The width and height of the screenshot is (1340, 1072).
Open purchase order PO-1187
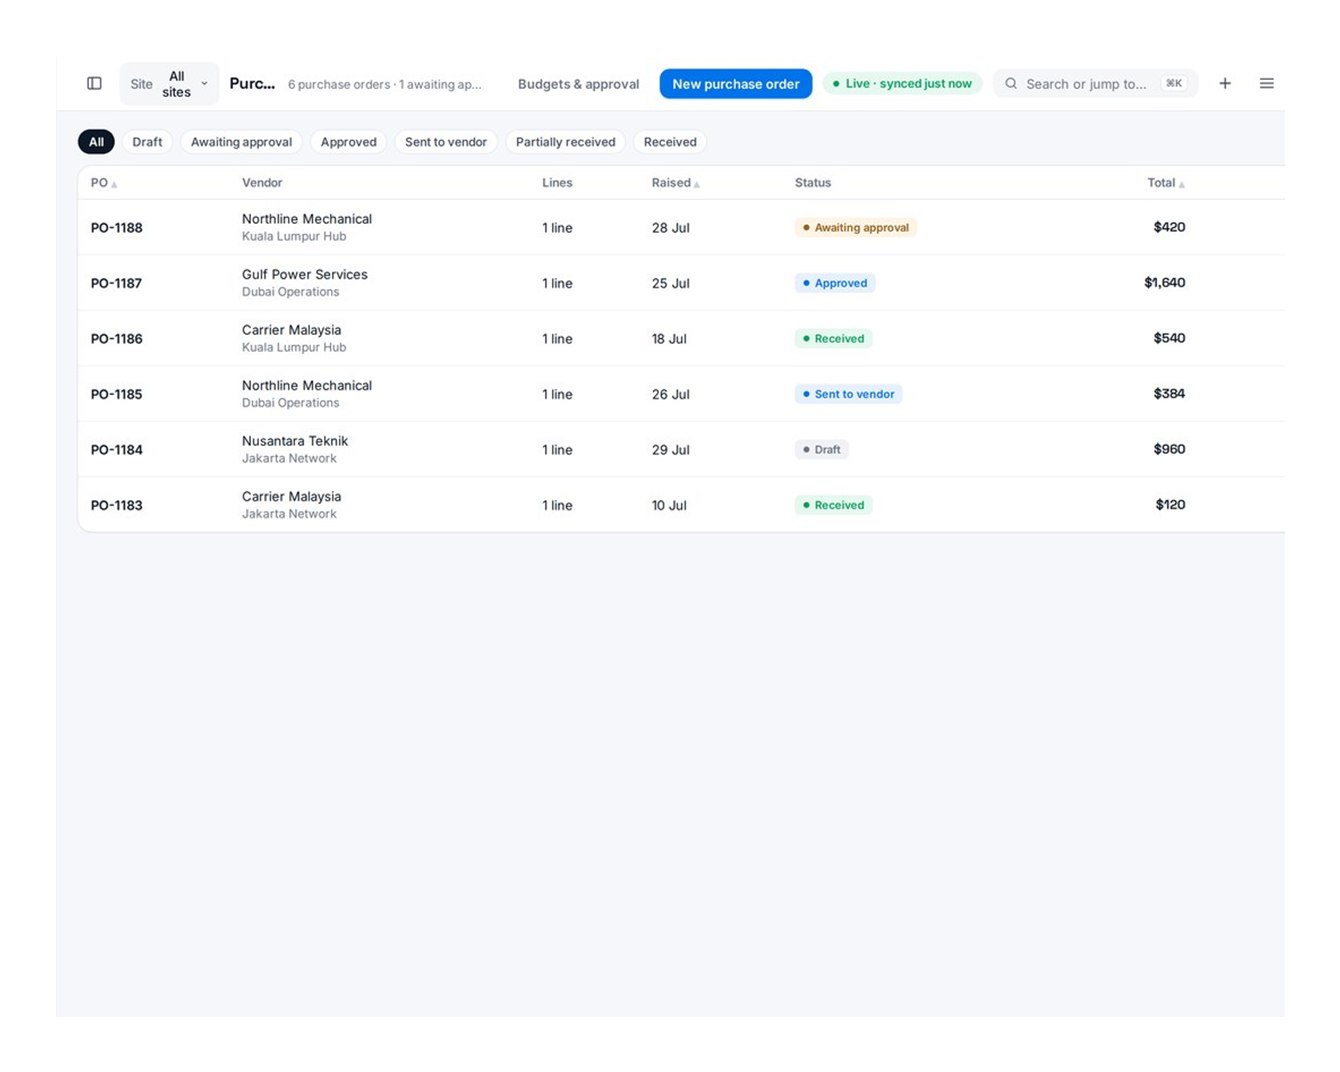[117, 283]
